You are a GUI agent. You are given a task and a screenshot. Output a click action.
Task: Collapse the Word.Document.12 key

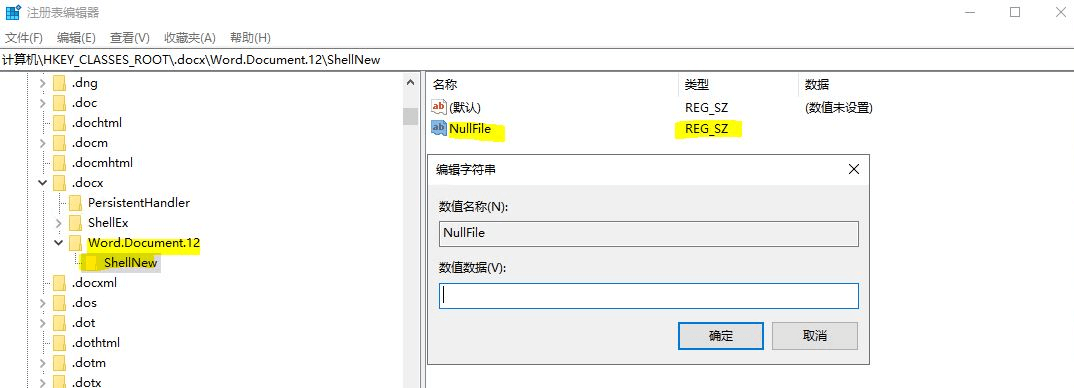click(59, 243)
